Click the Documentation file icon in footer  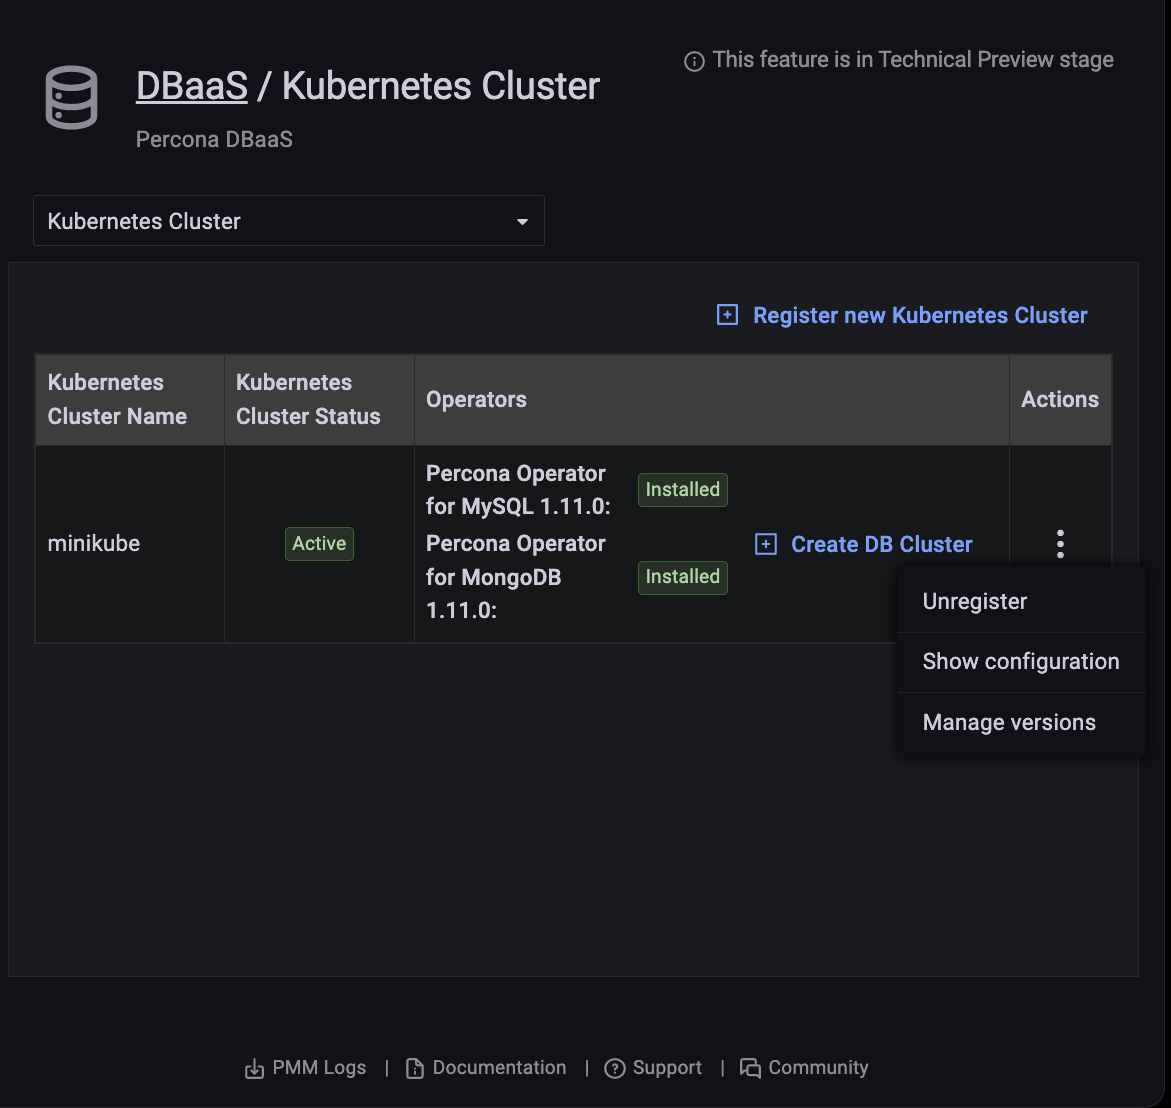pos(415,1069)
